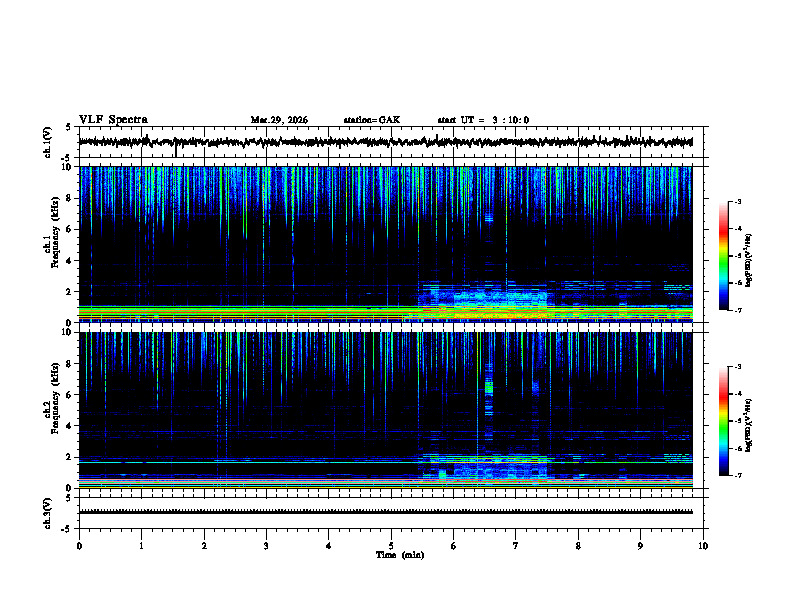Screen dimensions: 792x612
Task: Click the "-5" tick on lower color bar
Action: click(737, 421)
